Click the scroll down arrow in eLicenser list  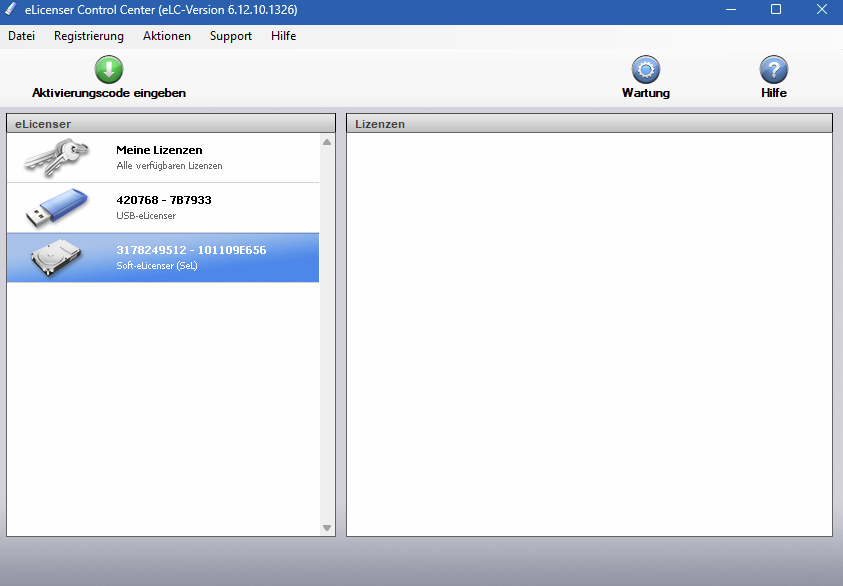(327, 528)
